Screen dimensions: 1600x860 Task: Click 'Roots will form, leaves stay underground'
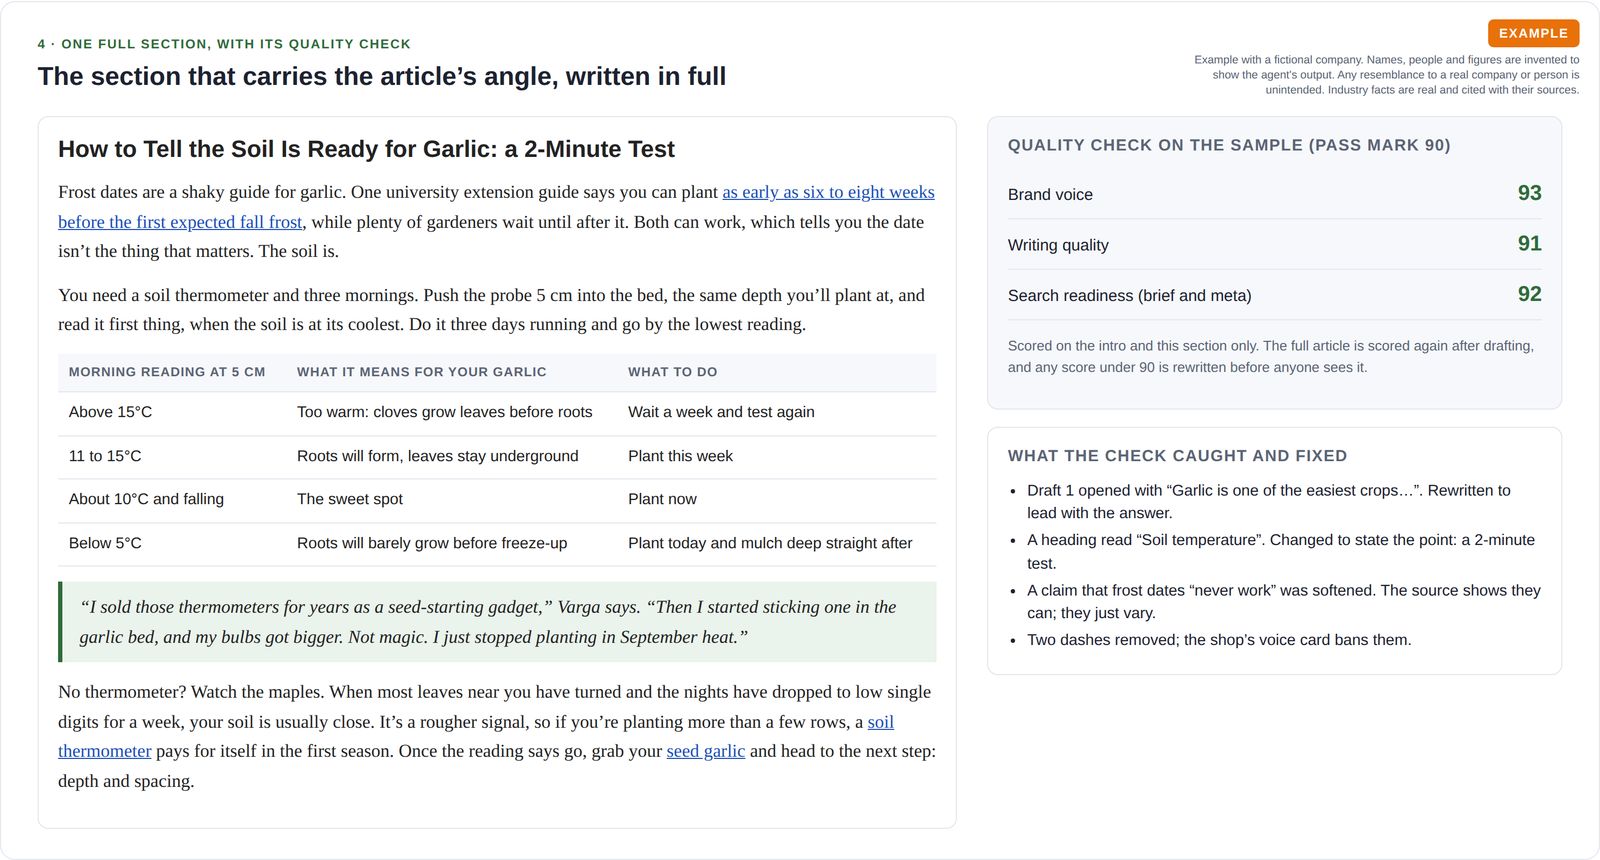(x=437, y=456)
